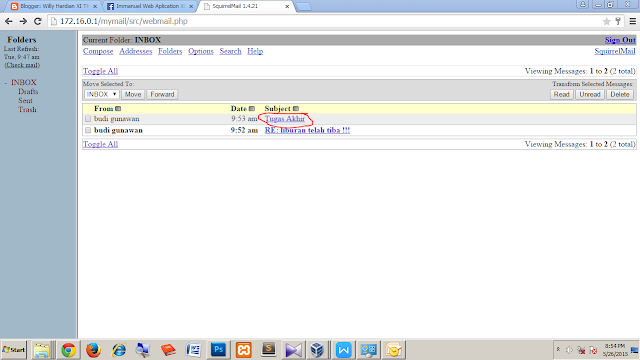Open Windows Explorer from the taskbar
Image resolution: width=640 pixels, height=360 pixels.
41,350
